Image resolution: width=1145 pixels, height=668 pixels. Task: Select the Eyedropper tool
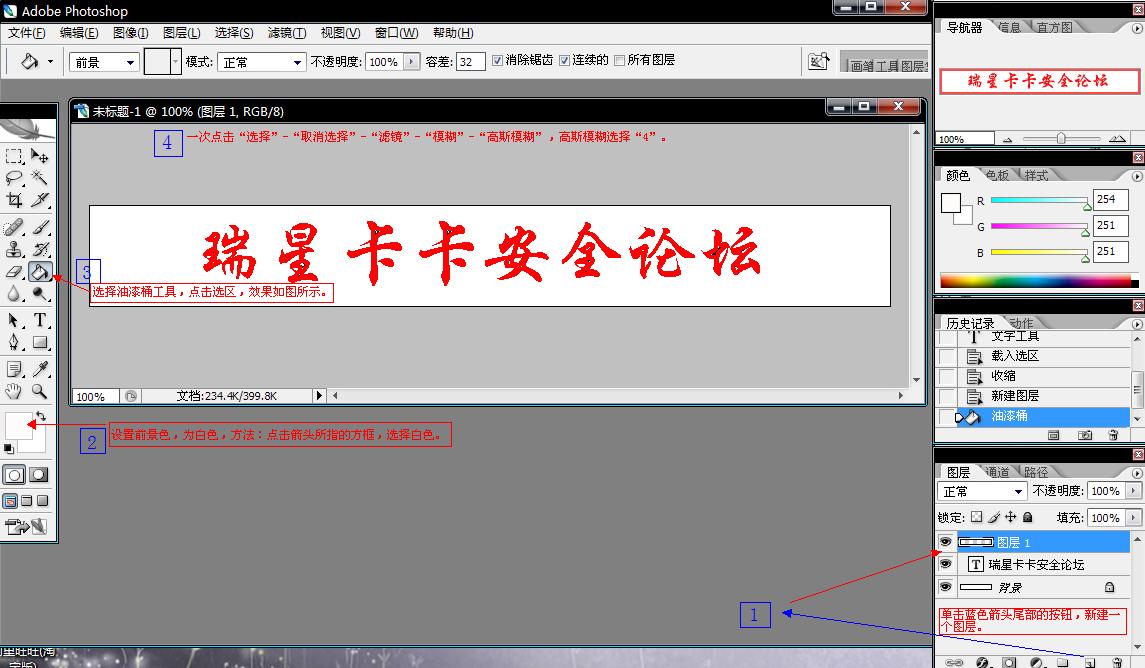point(39,369)
